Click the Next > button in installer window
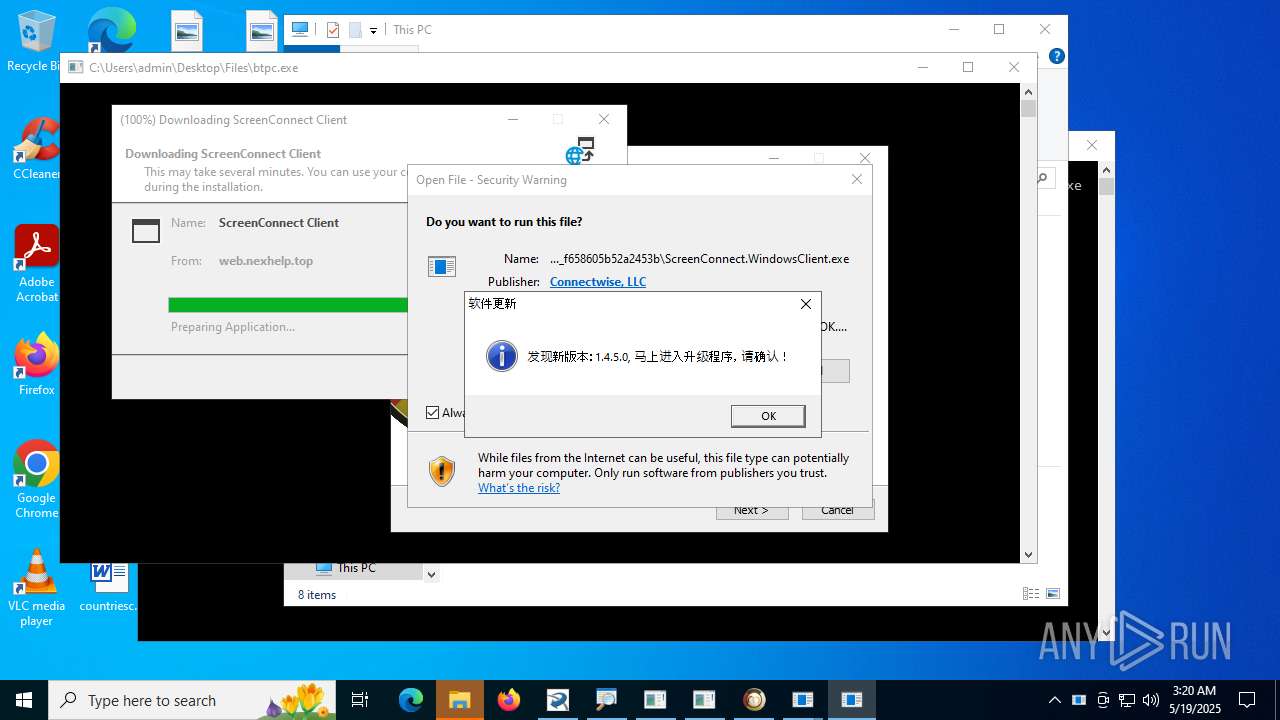 pyautogui.click(x=752, y=510)
